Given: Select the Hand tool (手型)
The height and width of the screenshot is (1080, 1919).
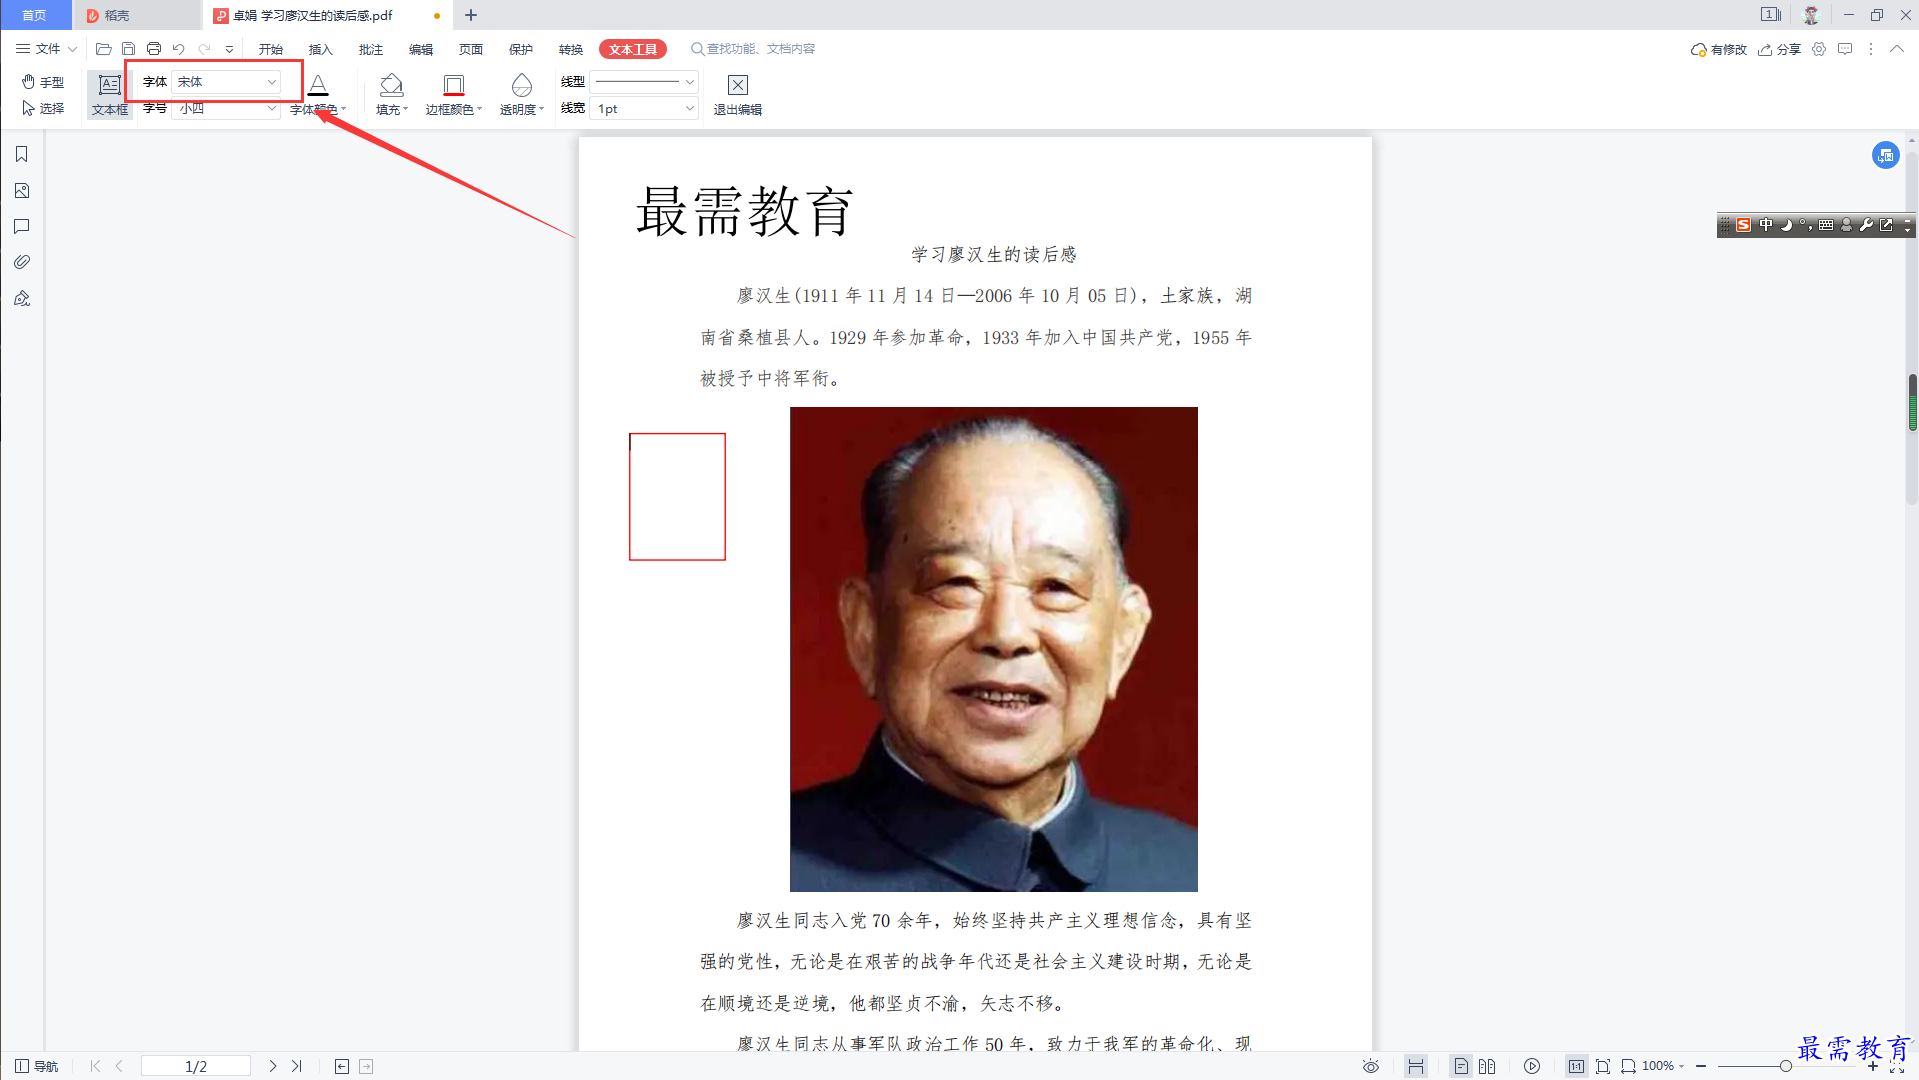Looking at the screenshot, I should [43, 82].
